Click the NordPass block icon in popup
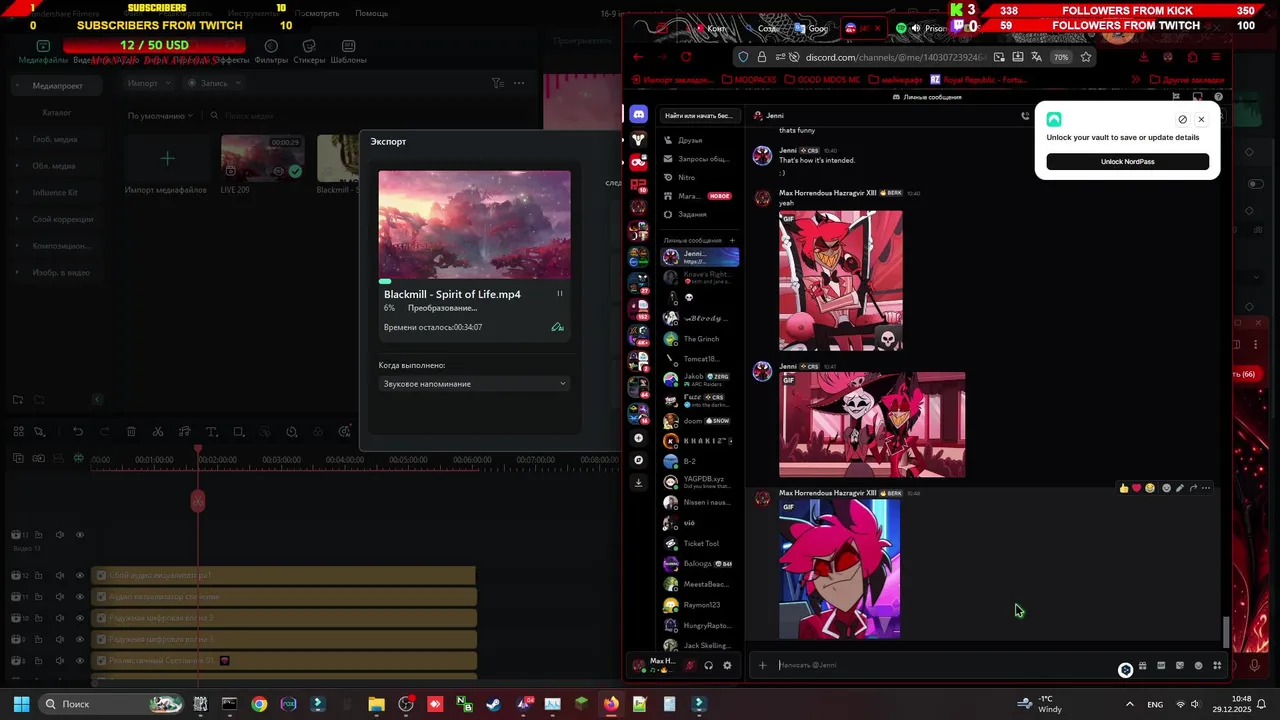The height and width of the screenshot is (720, 1280). point(1182,119)
